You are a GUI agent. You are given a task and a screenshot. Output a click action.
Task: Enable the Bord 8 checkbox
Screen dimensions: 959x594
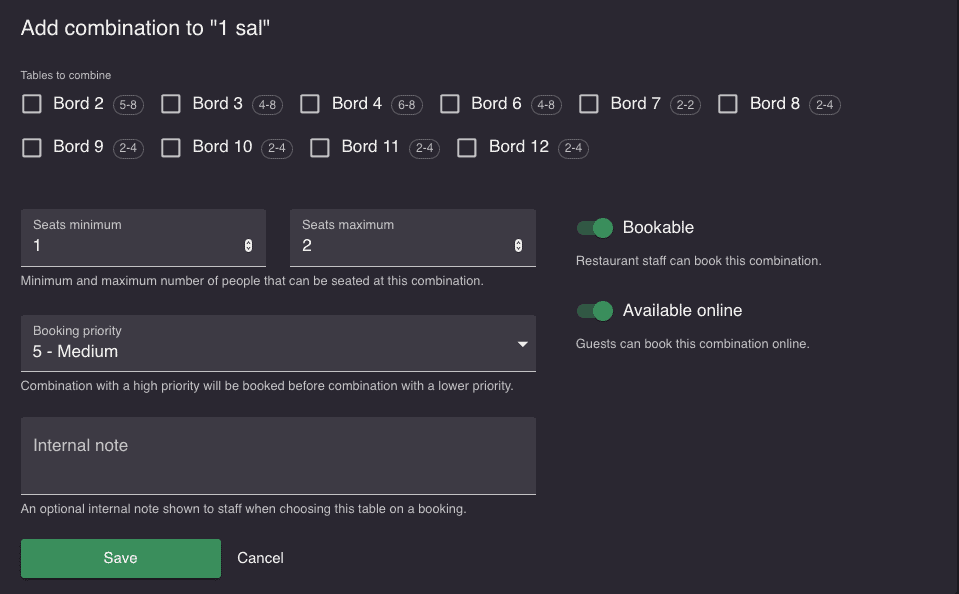728,104
